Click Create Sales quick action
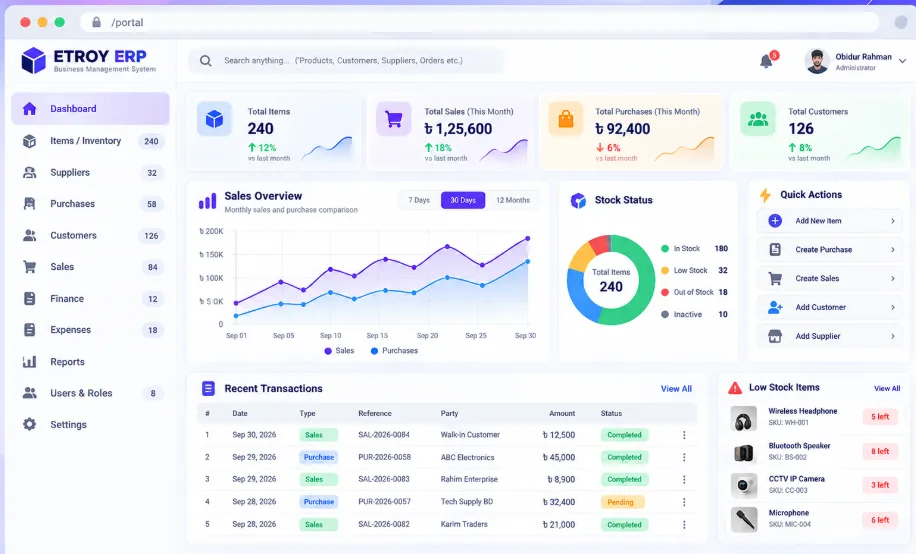This screenshot has width=916, height=554. coord(830,278)
